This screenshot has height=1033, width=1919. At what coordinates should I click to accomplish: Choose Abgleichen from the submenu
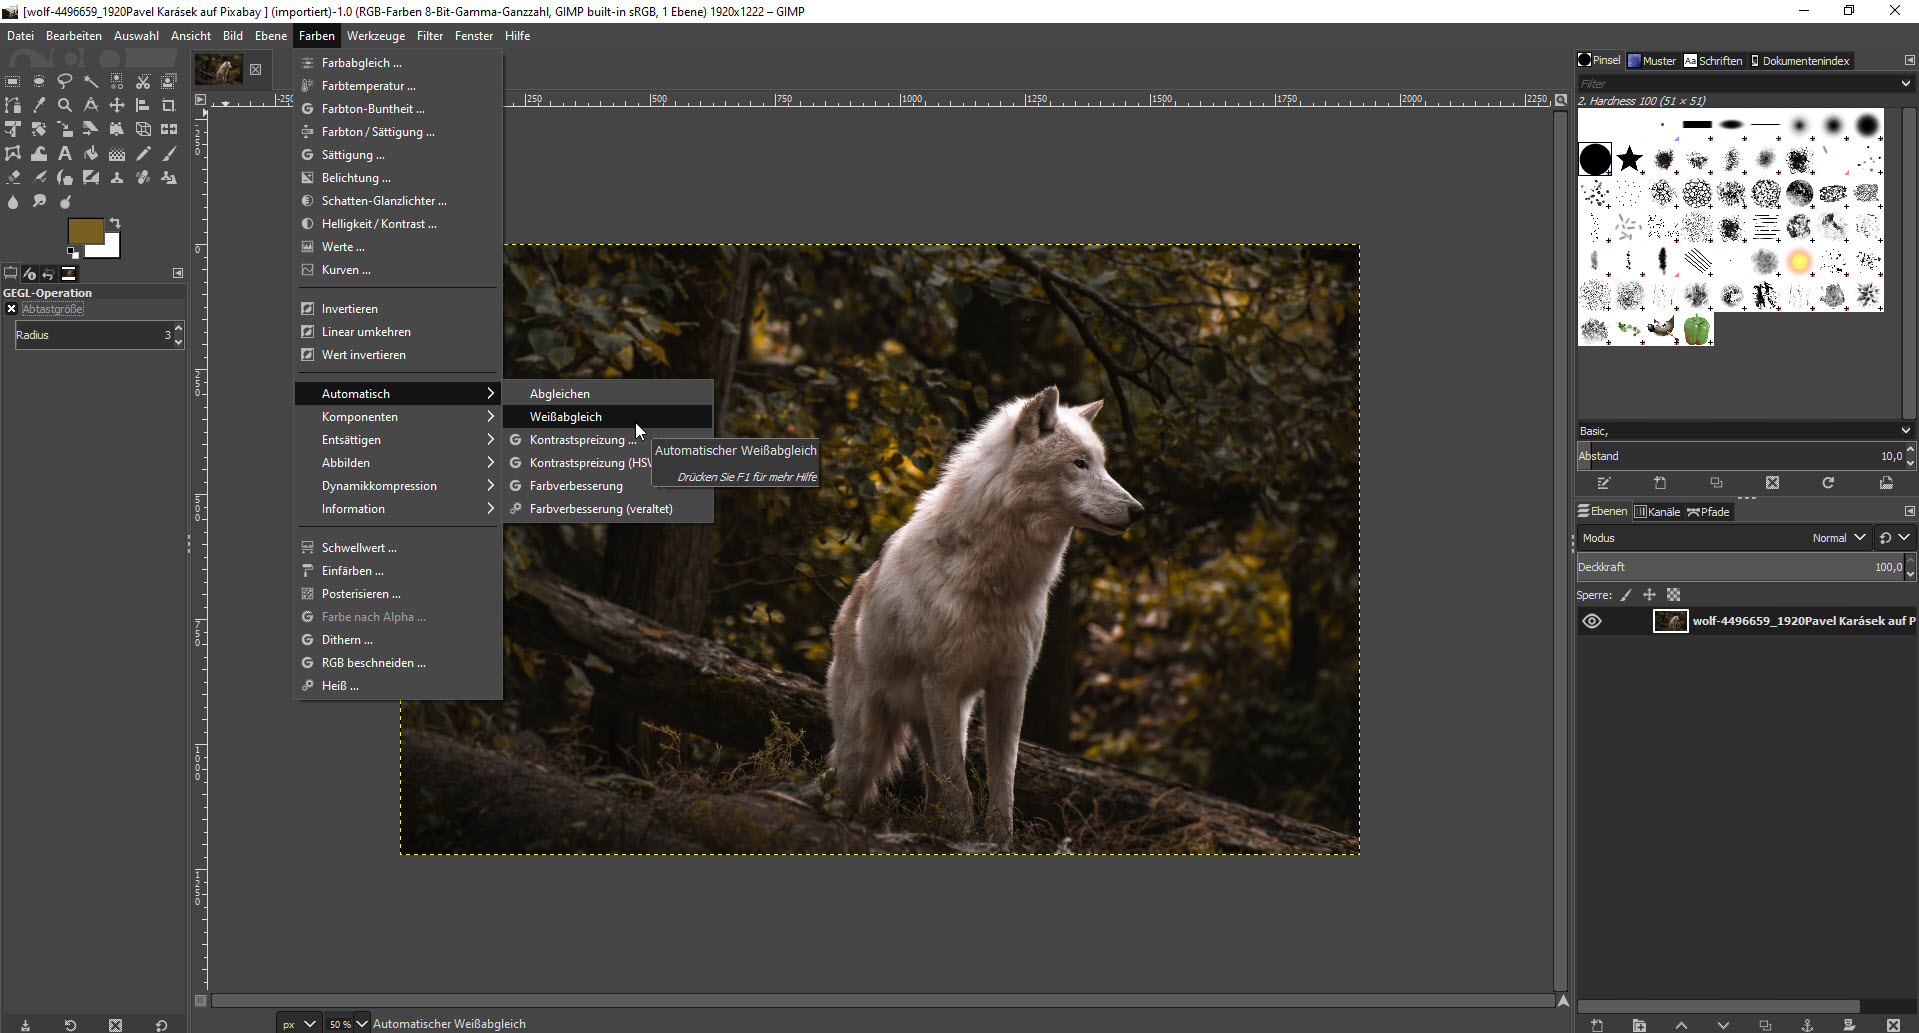click(x=608, y=394)
